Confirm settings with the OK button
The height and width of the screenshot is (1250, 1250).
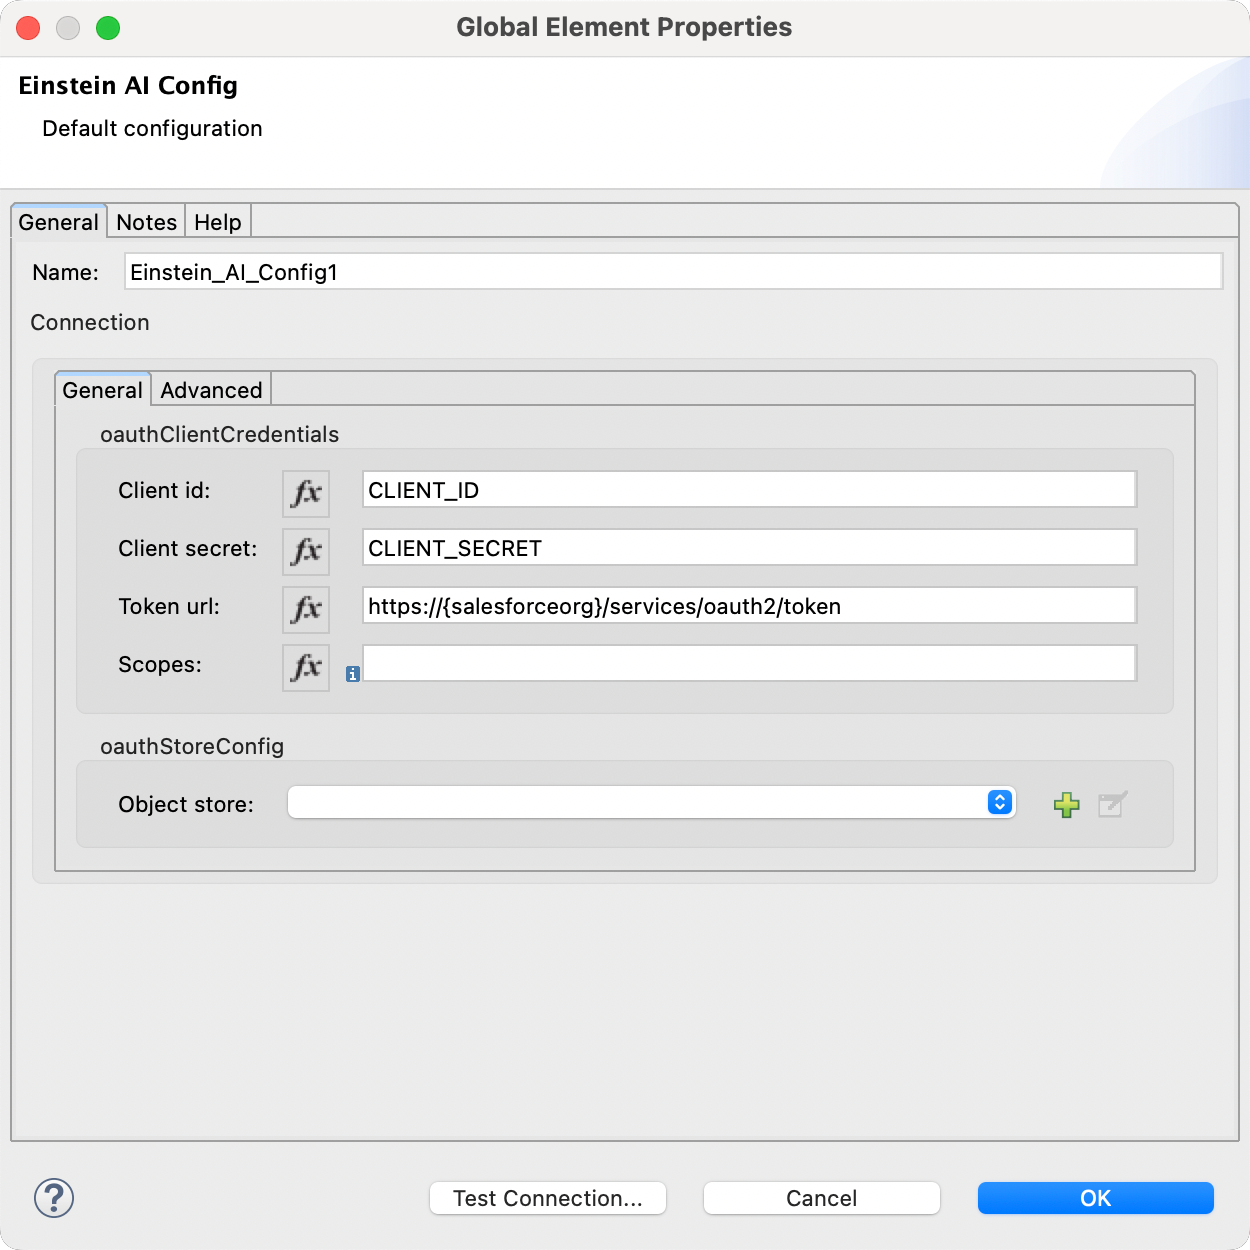1096,1198
